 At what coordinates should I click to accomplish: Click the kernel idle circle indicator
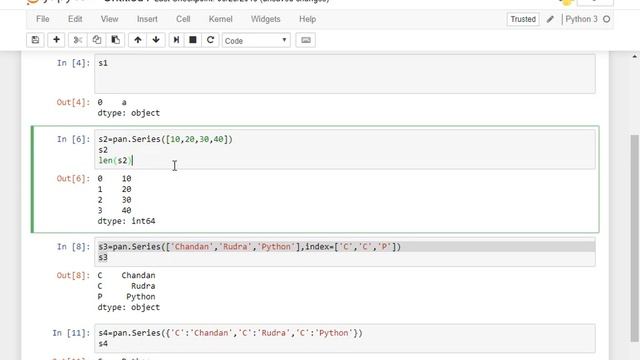coord(607,19)
